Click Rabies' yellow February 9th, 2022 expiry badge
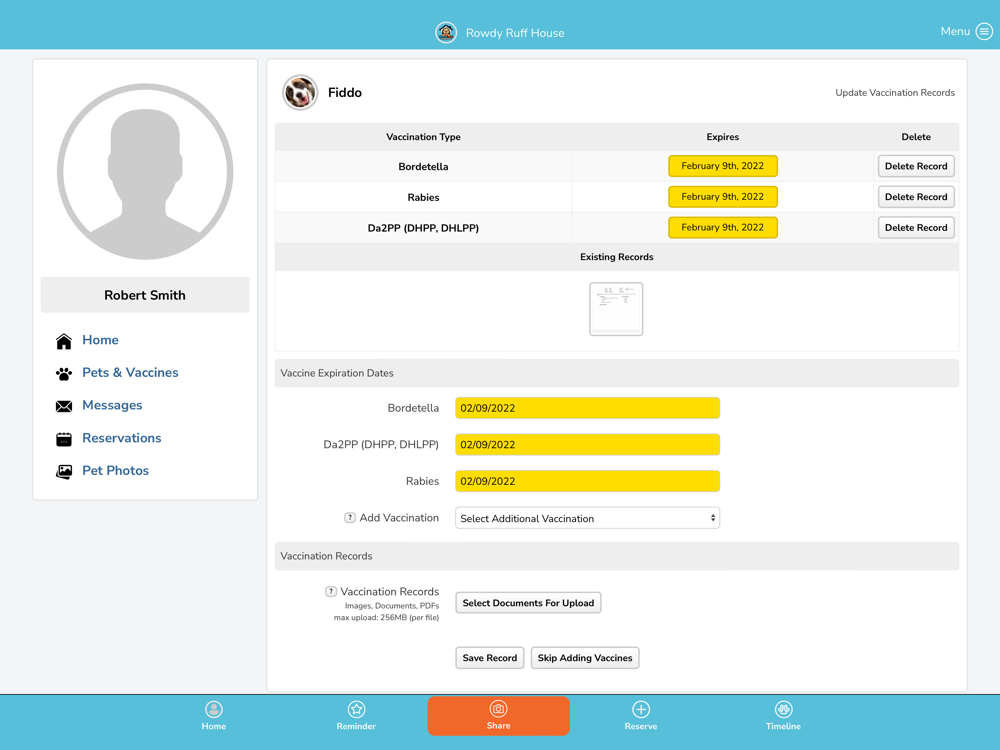Screen dimensions: 1000x750 [723, 196]
